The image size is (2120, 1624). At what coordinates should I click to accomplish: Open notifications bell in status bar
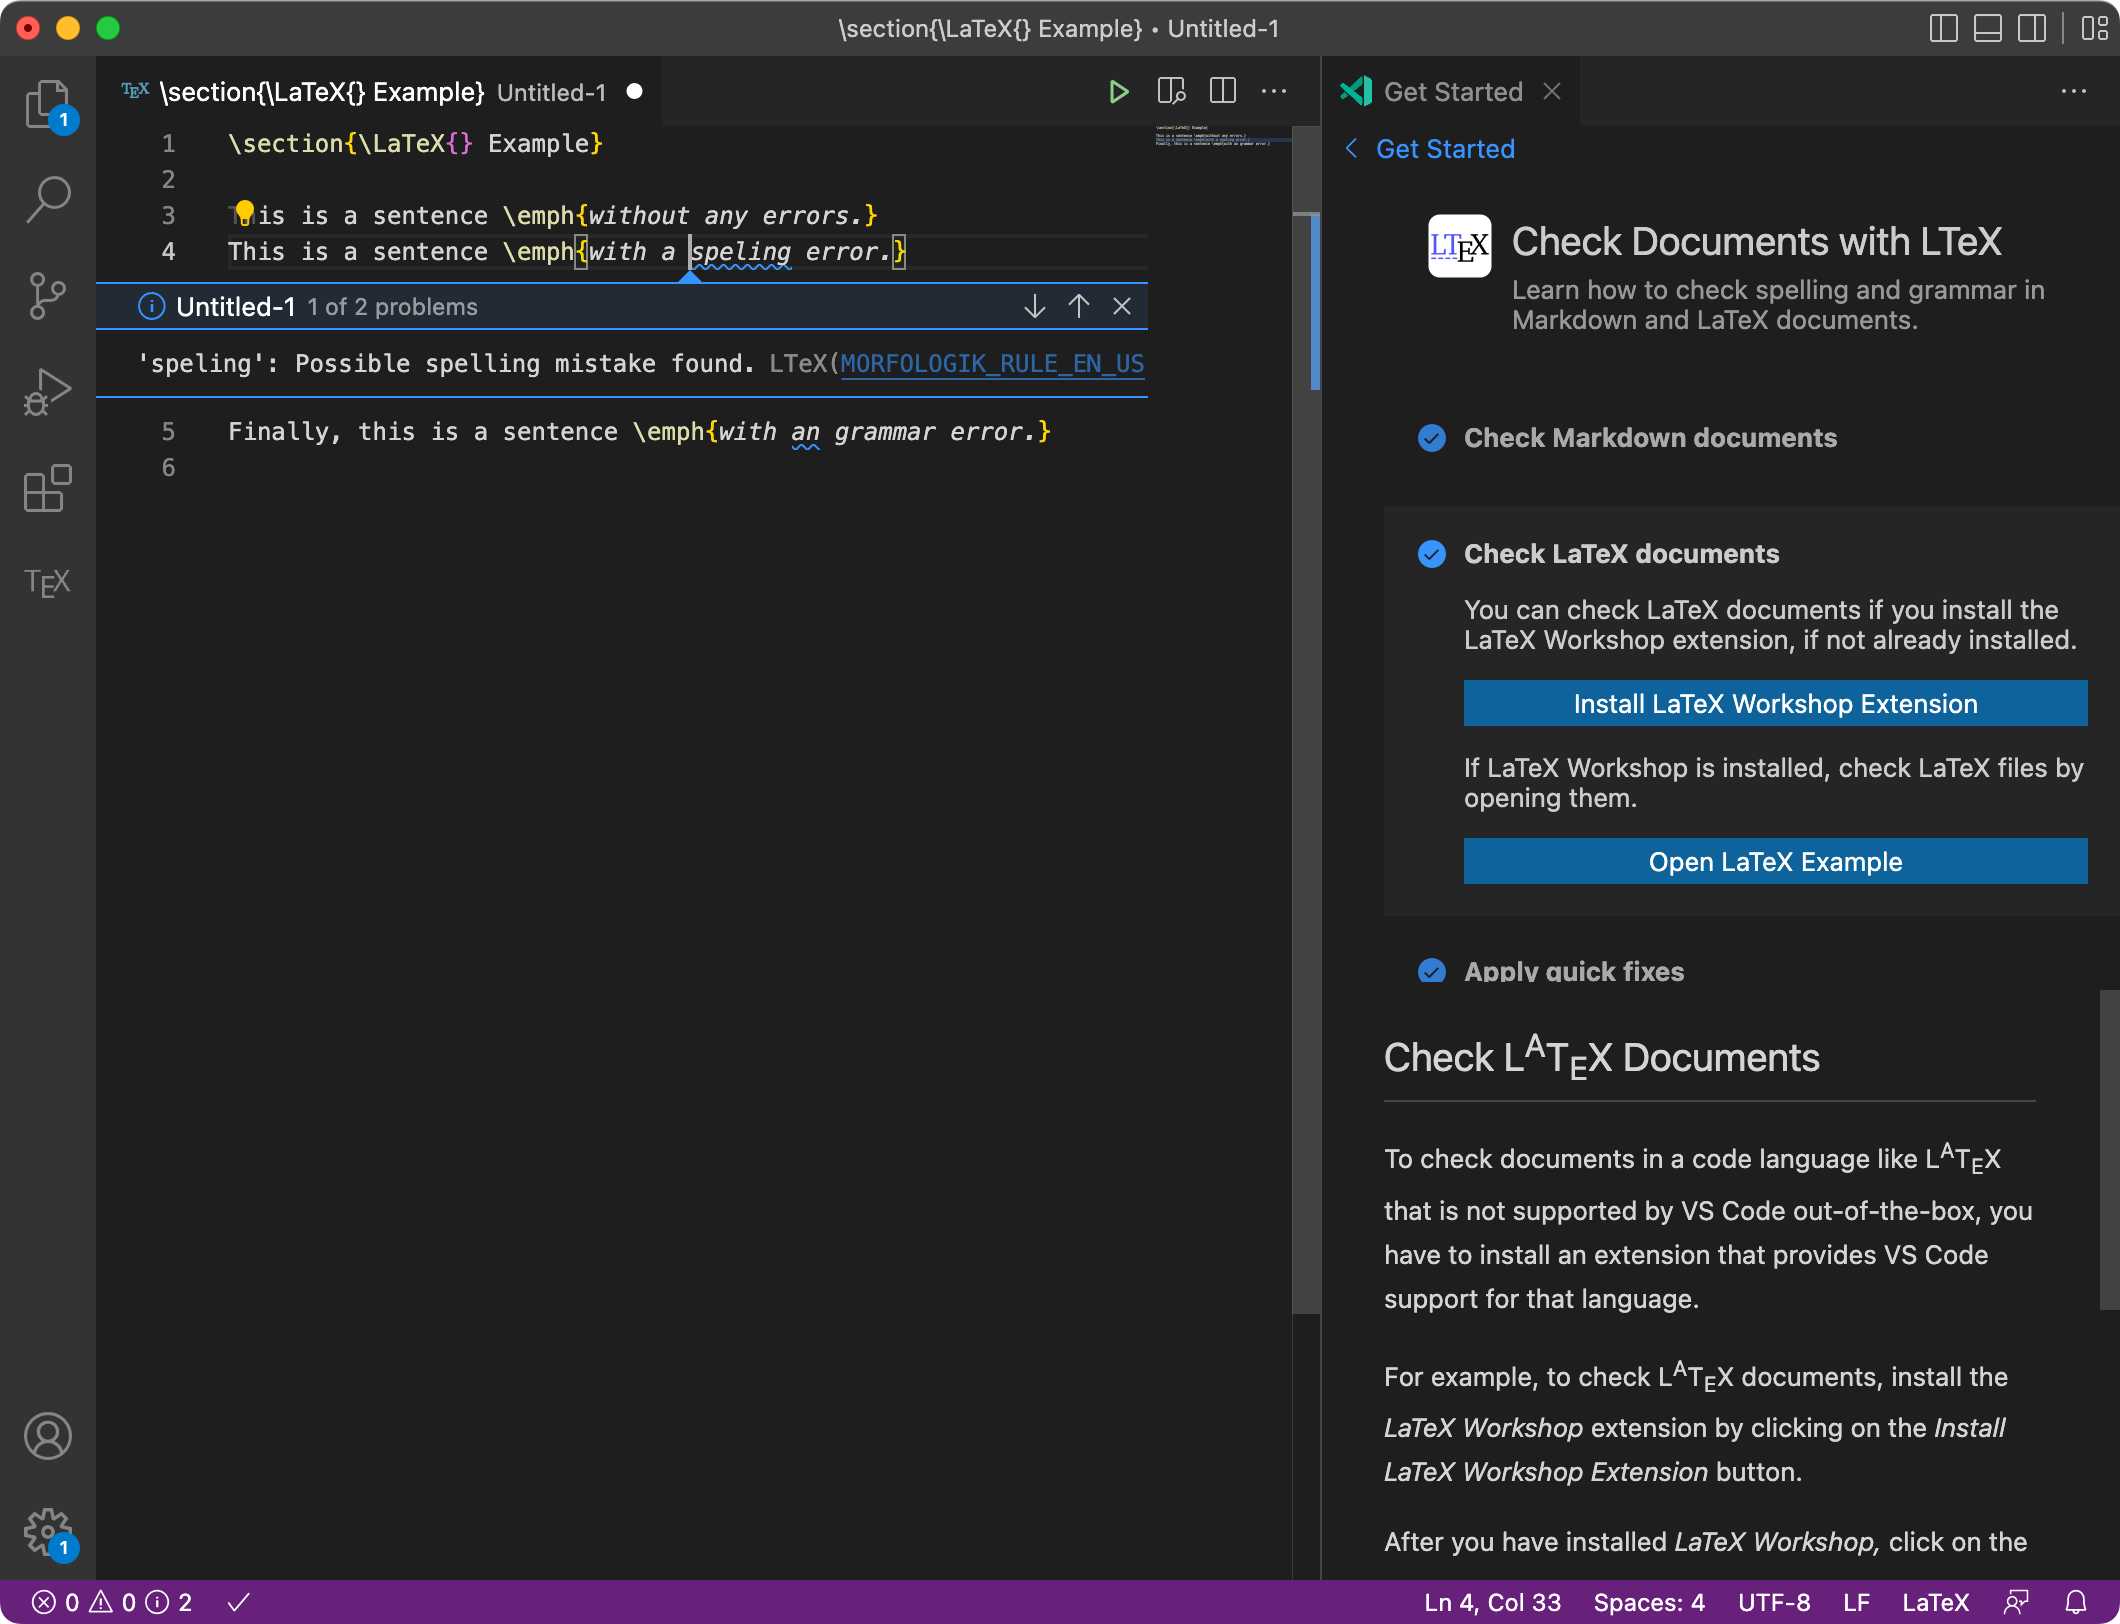point(2076,1601)
